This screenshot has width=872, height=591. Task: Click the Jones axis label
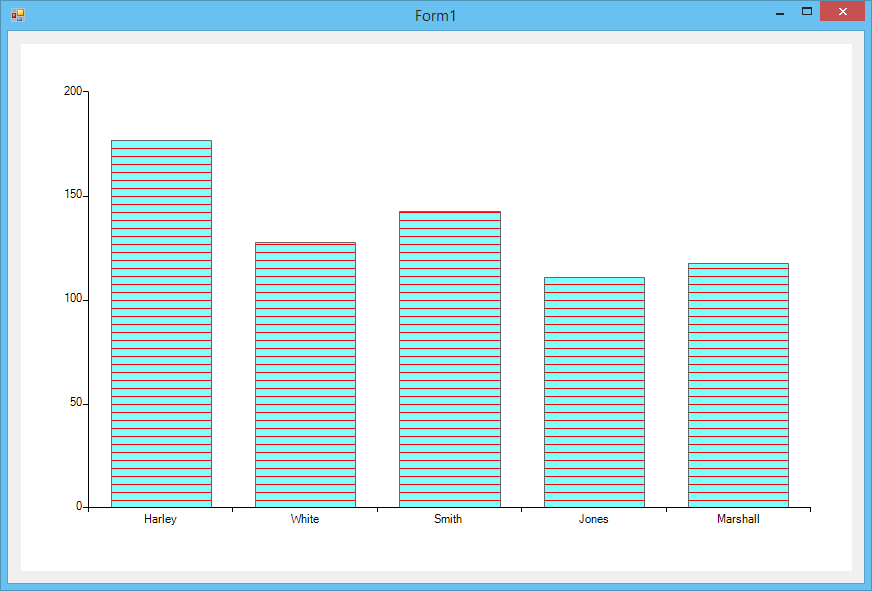click(593, 519)
